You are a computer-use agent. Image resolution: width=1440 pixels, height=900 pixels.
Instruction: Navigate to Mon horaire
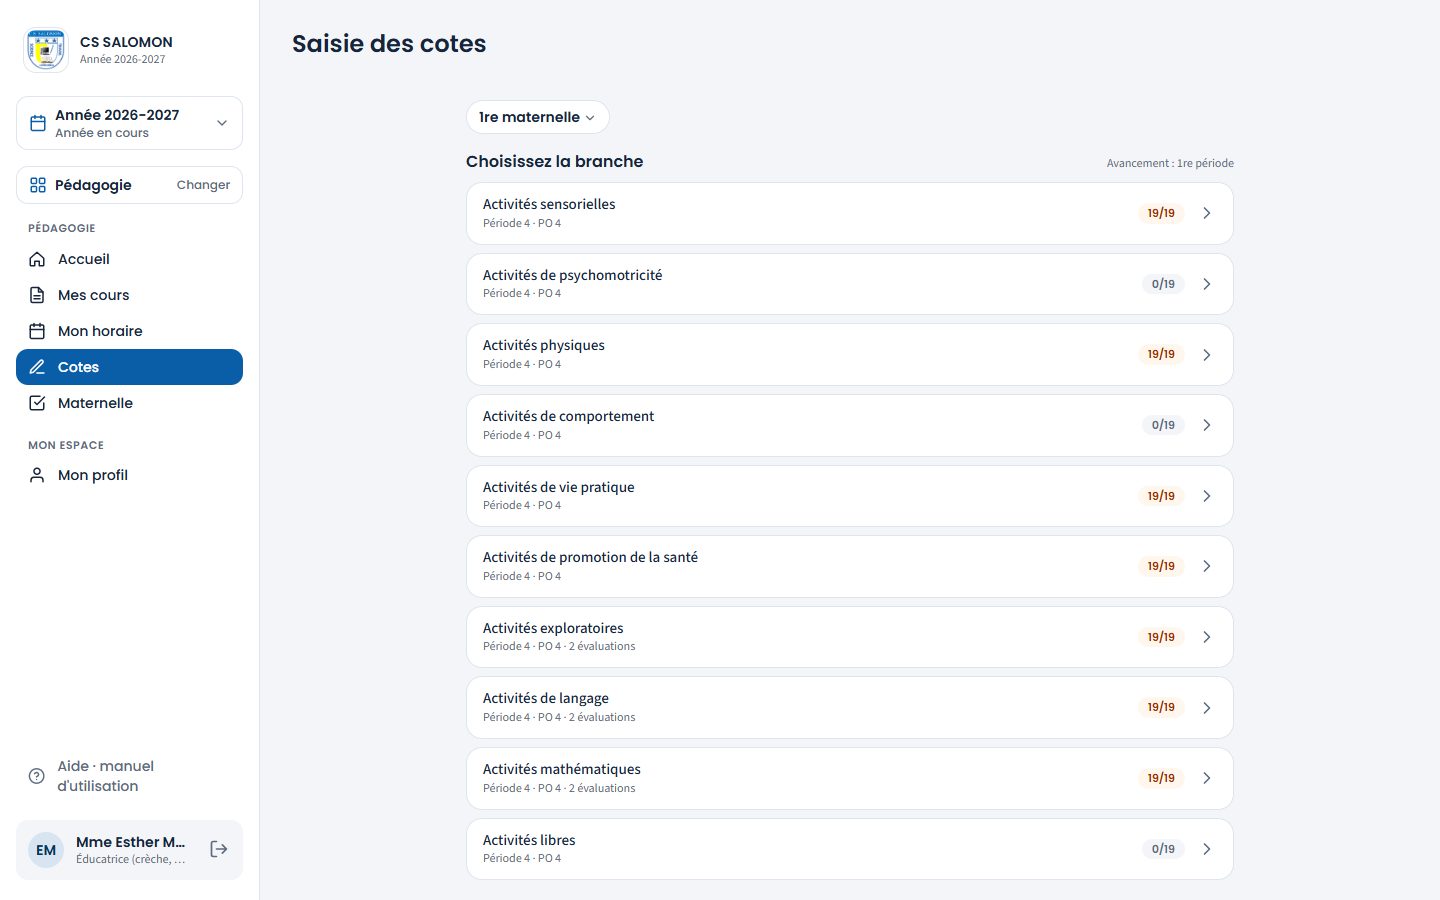point(129,331)
